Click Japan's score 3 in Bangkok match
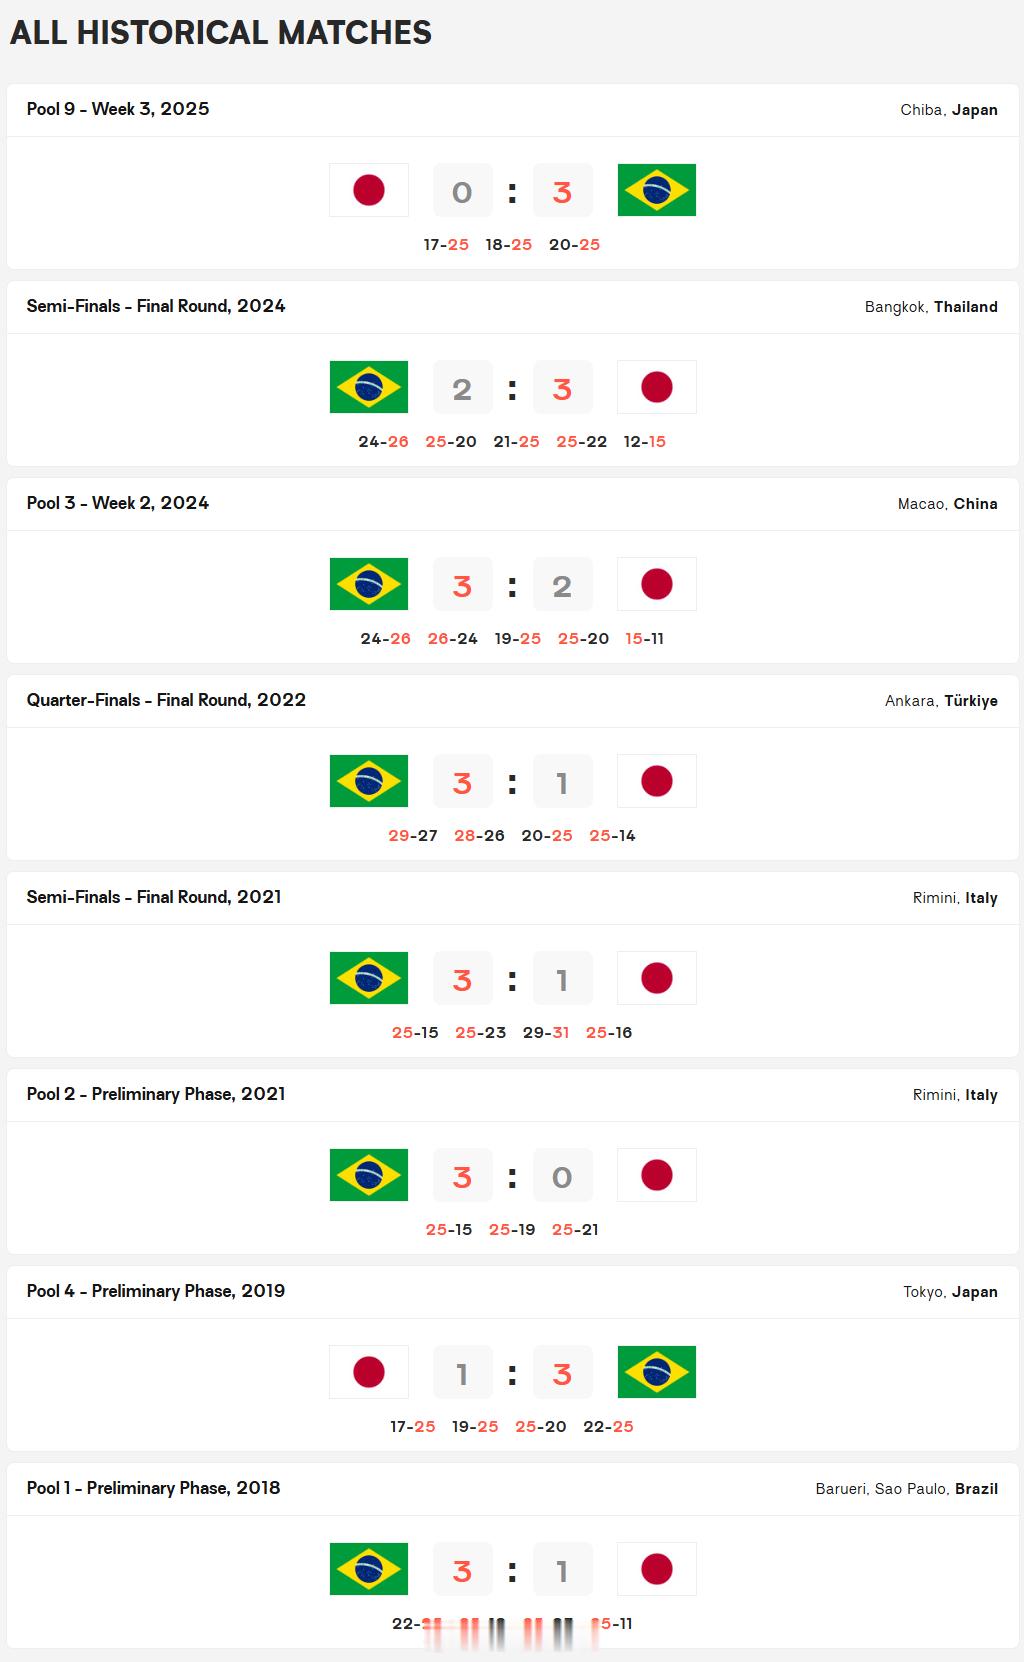 tap(562, 388)
